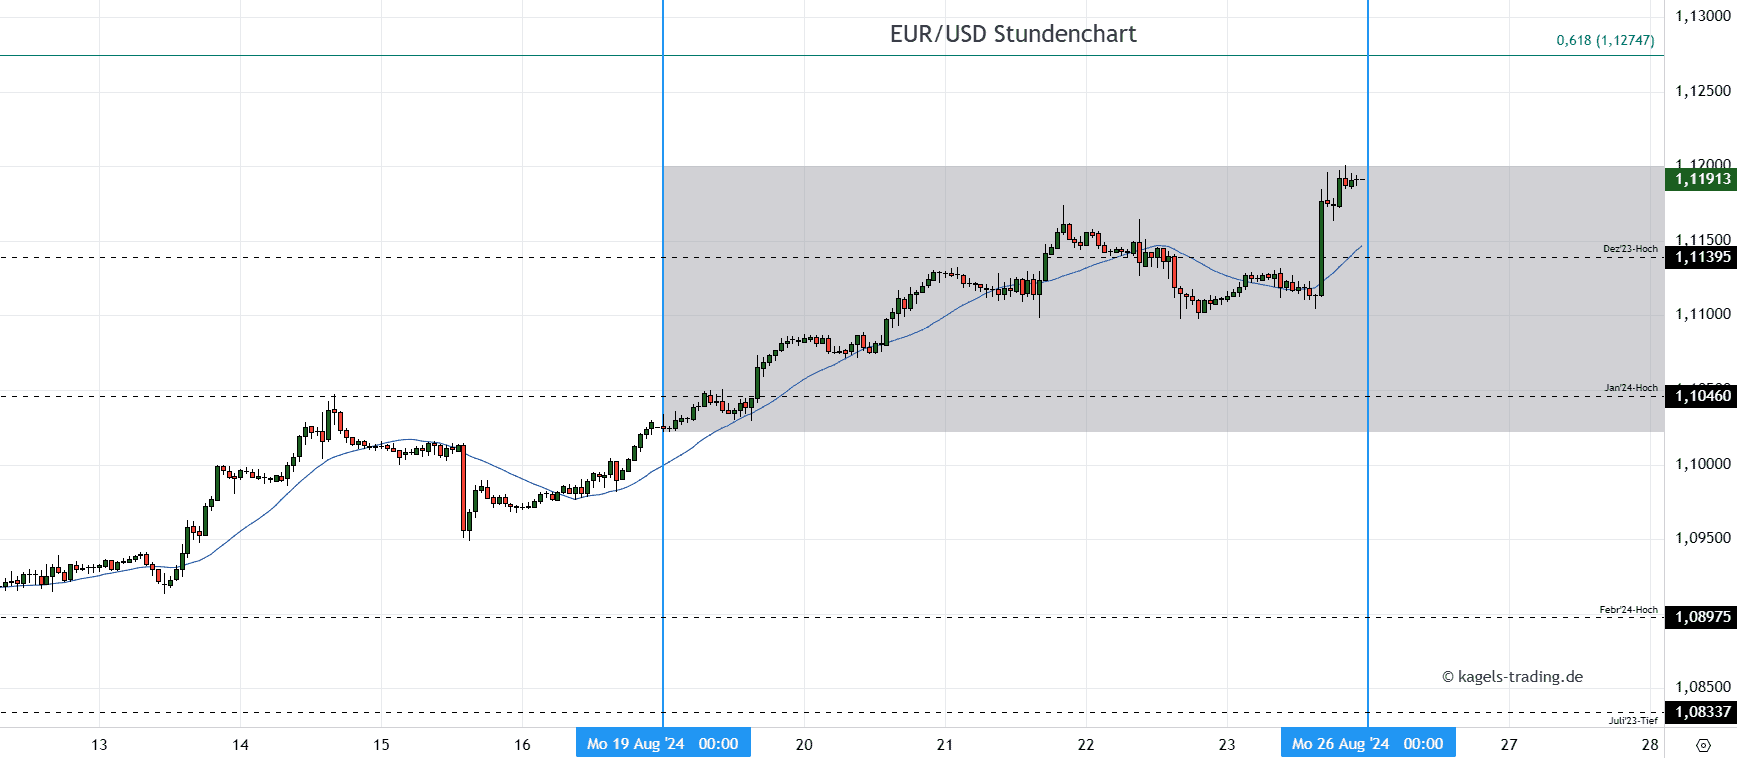Click the Juli'23-Tief line label
The image size is (1737, 758).
tap(1633, 720)
